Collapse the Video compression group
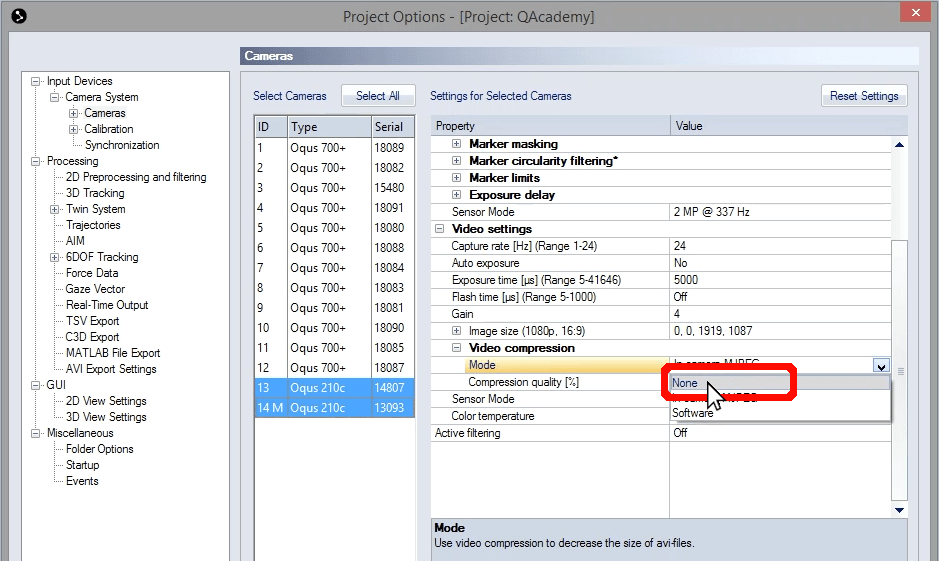The image size is (939, 561). pos(456,347)
